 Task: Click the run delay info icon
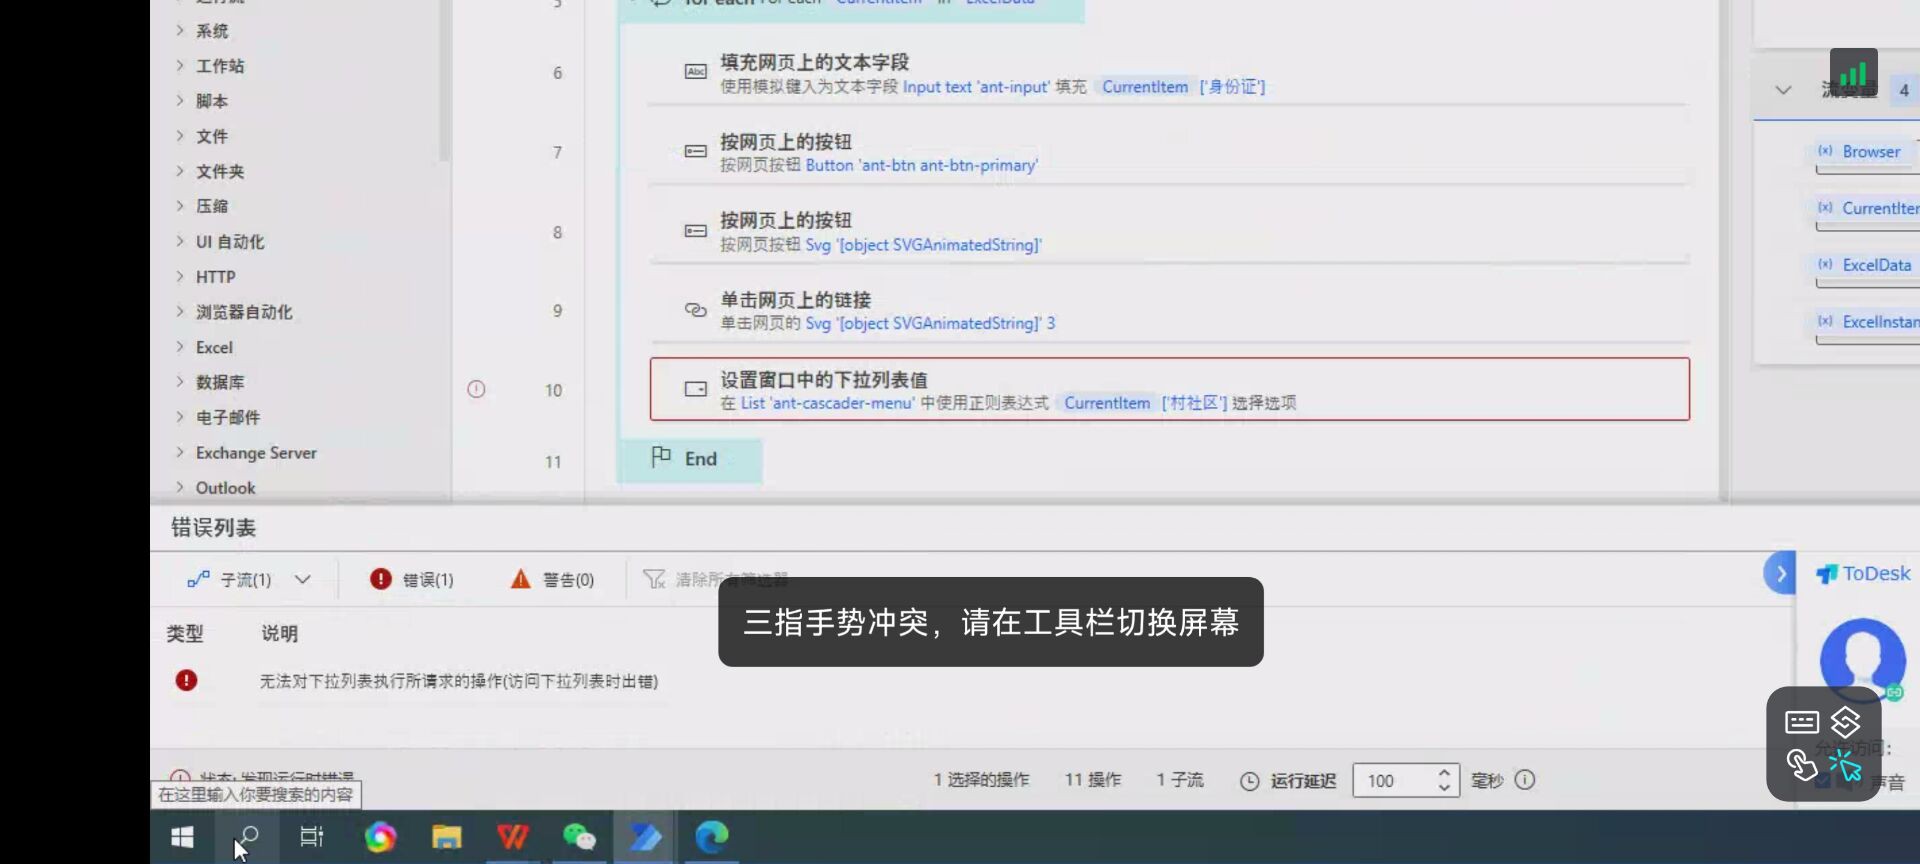(1525, 780)
